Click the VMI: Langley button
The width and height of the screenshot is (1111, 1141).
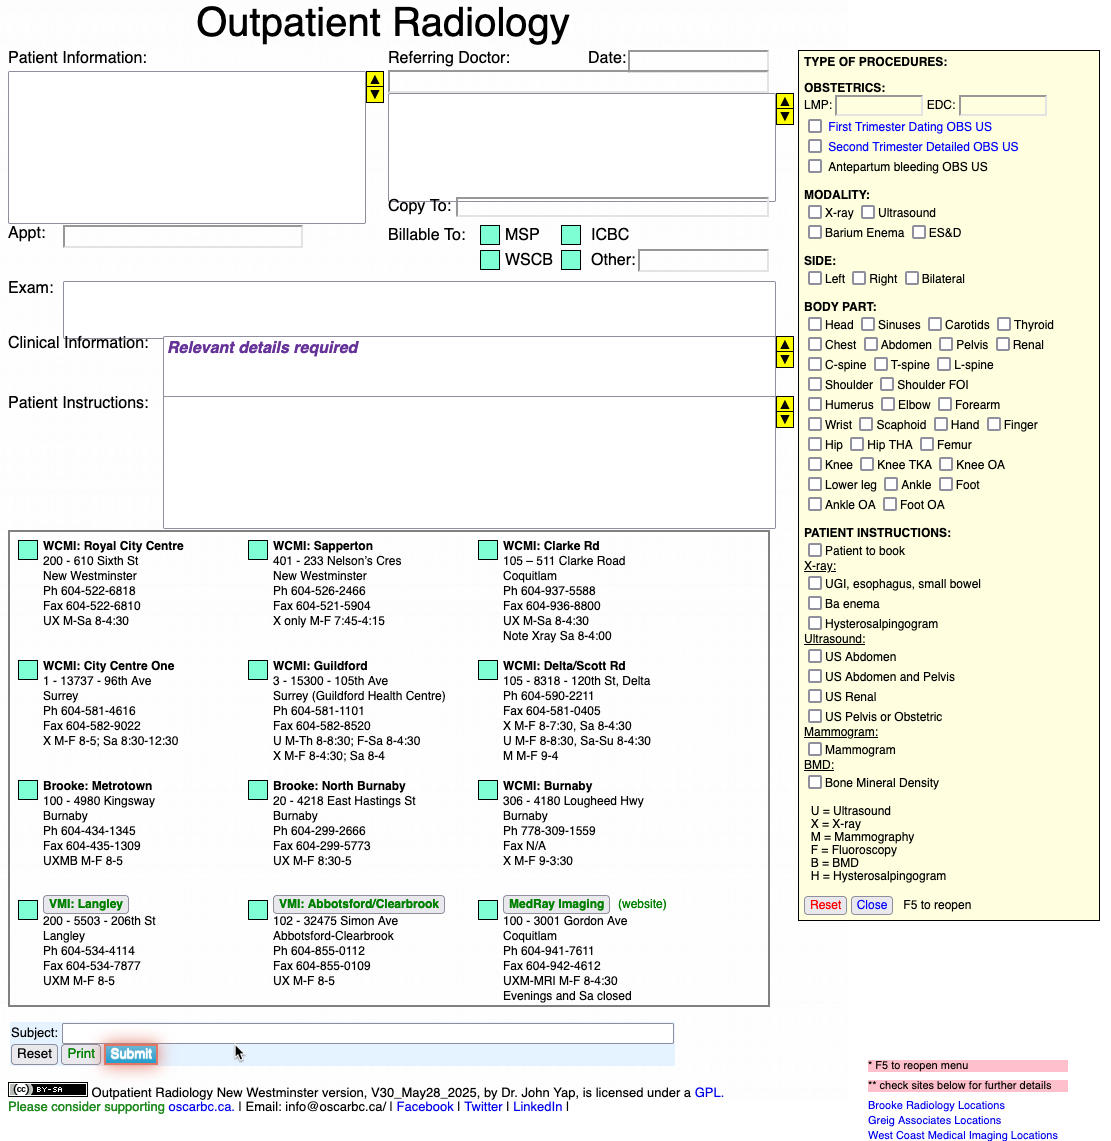[x=86, y=904]
